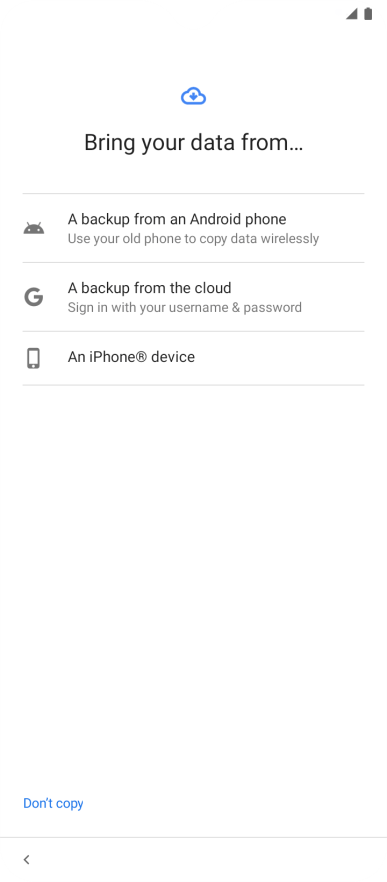Choose A backup from the cloud
Screen dimensions: 387x882
194,297
